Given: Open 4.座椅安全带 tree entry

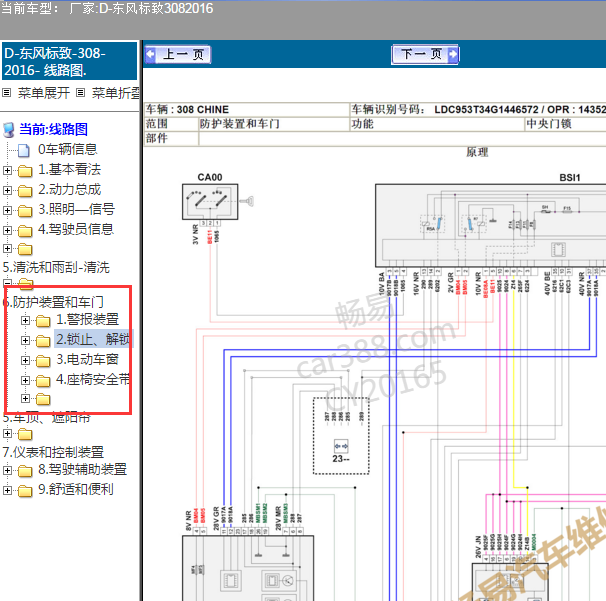Looking at the screenshot, I should pos(93,379).
